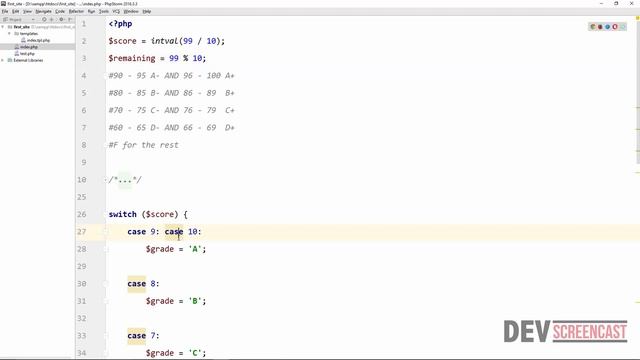Click 'switch' keyword on line 26
The height and width of the screenshot is (360, 640).
coord(122,214)
